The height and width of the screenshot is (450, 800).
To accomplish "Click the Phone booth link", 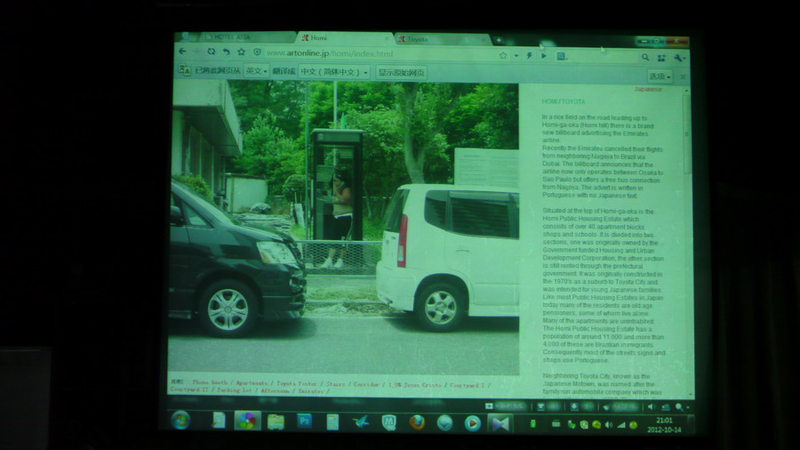I will tap(210, 382).
